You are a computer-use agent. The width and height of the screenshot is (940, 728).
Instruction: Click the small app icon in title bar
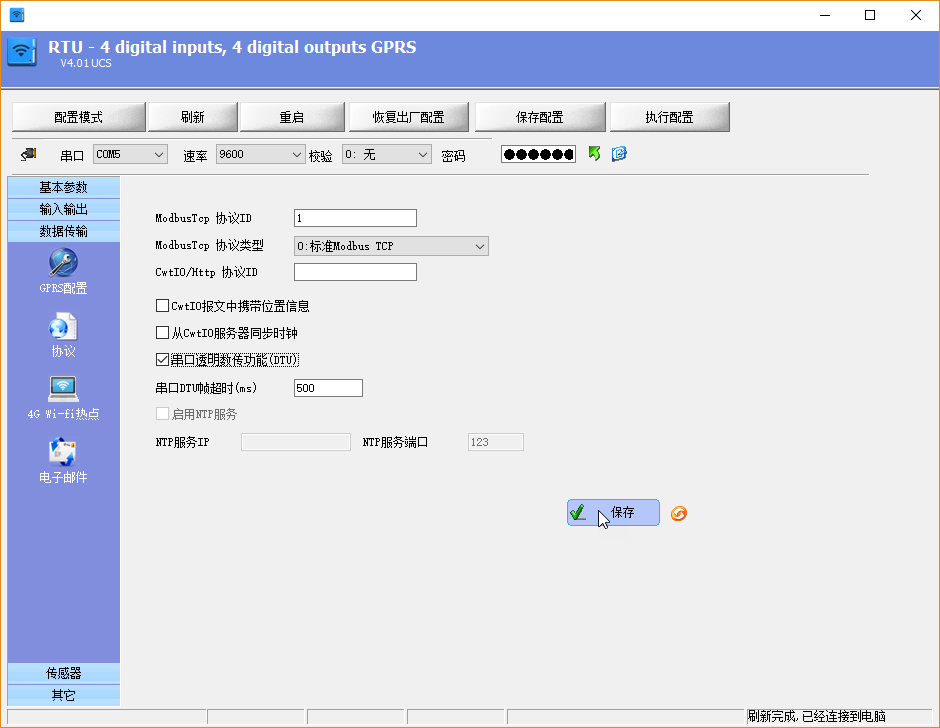coord(17,15)
